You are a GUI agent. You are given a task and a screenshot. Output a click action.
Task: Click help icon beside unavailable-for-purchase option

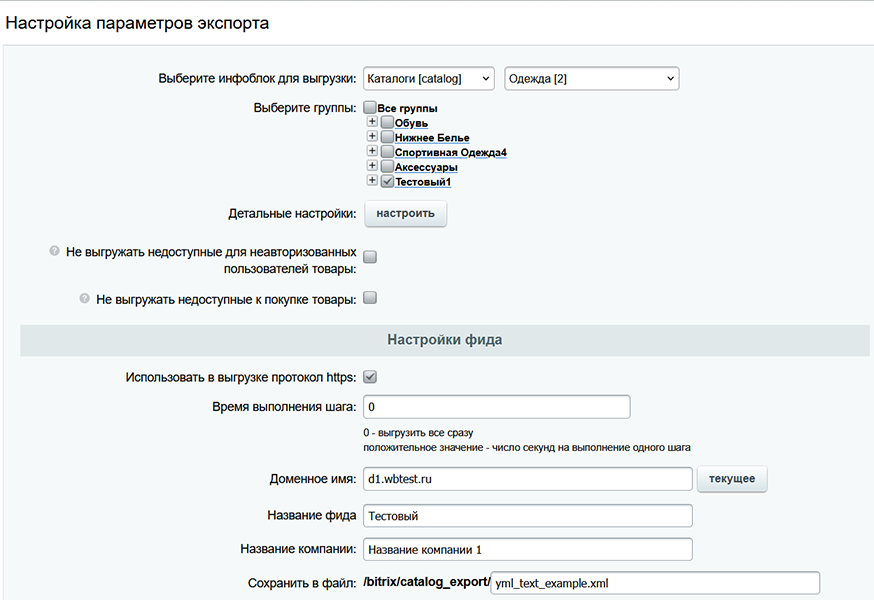[x=84, y=298]
